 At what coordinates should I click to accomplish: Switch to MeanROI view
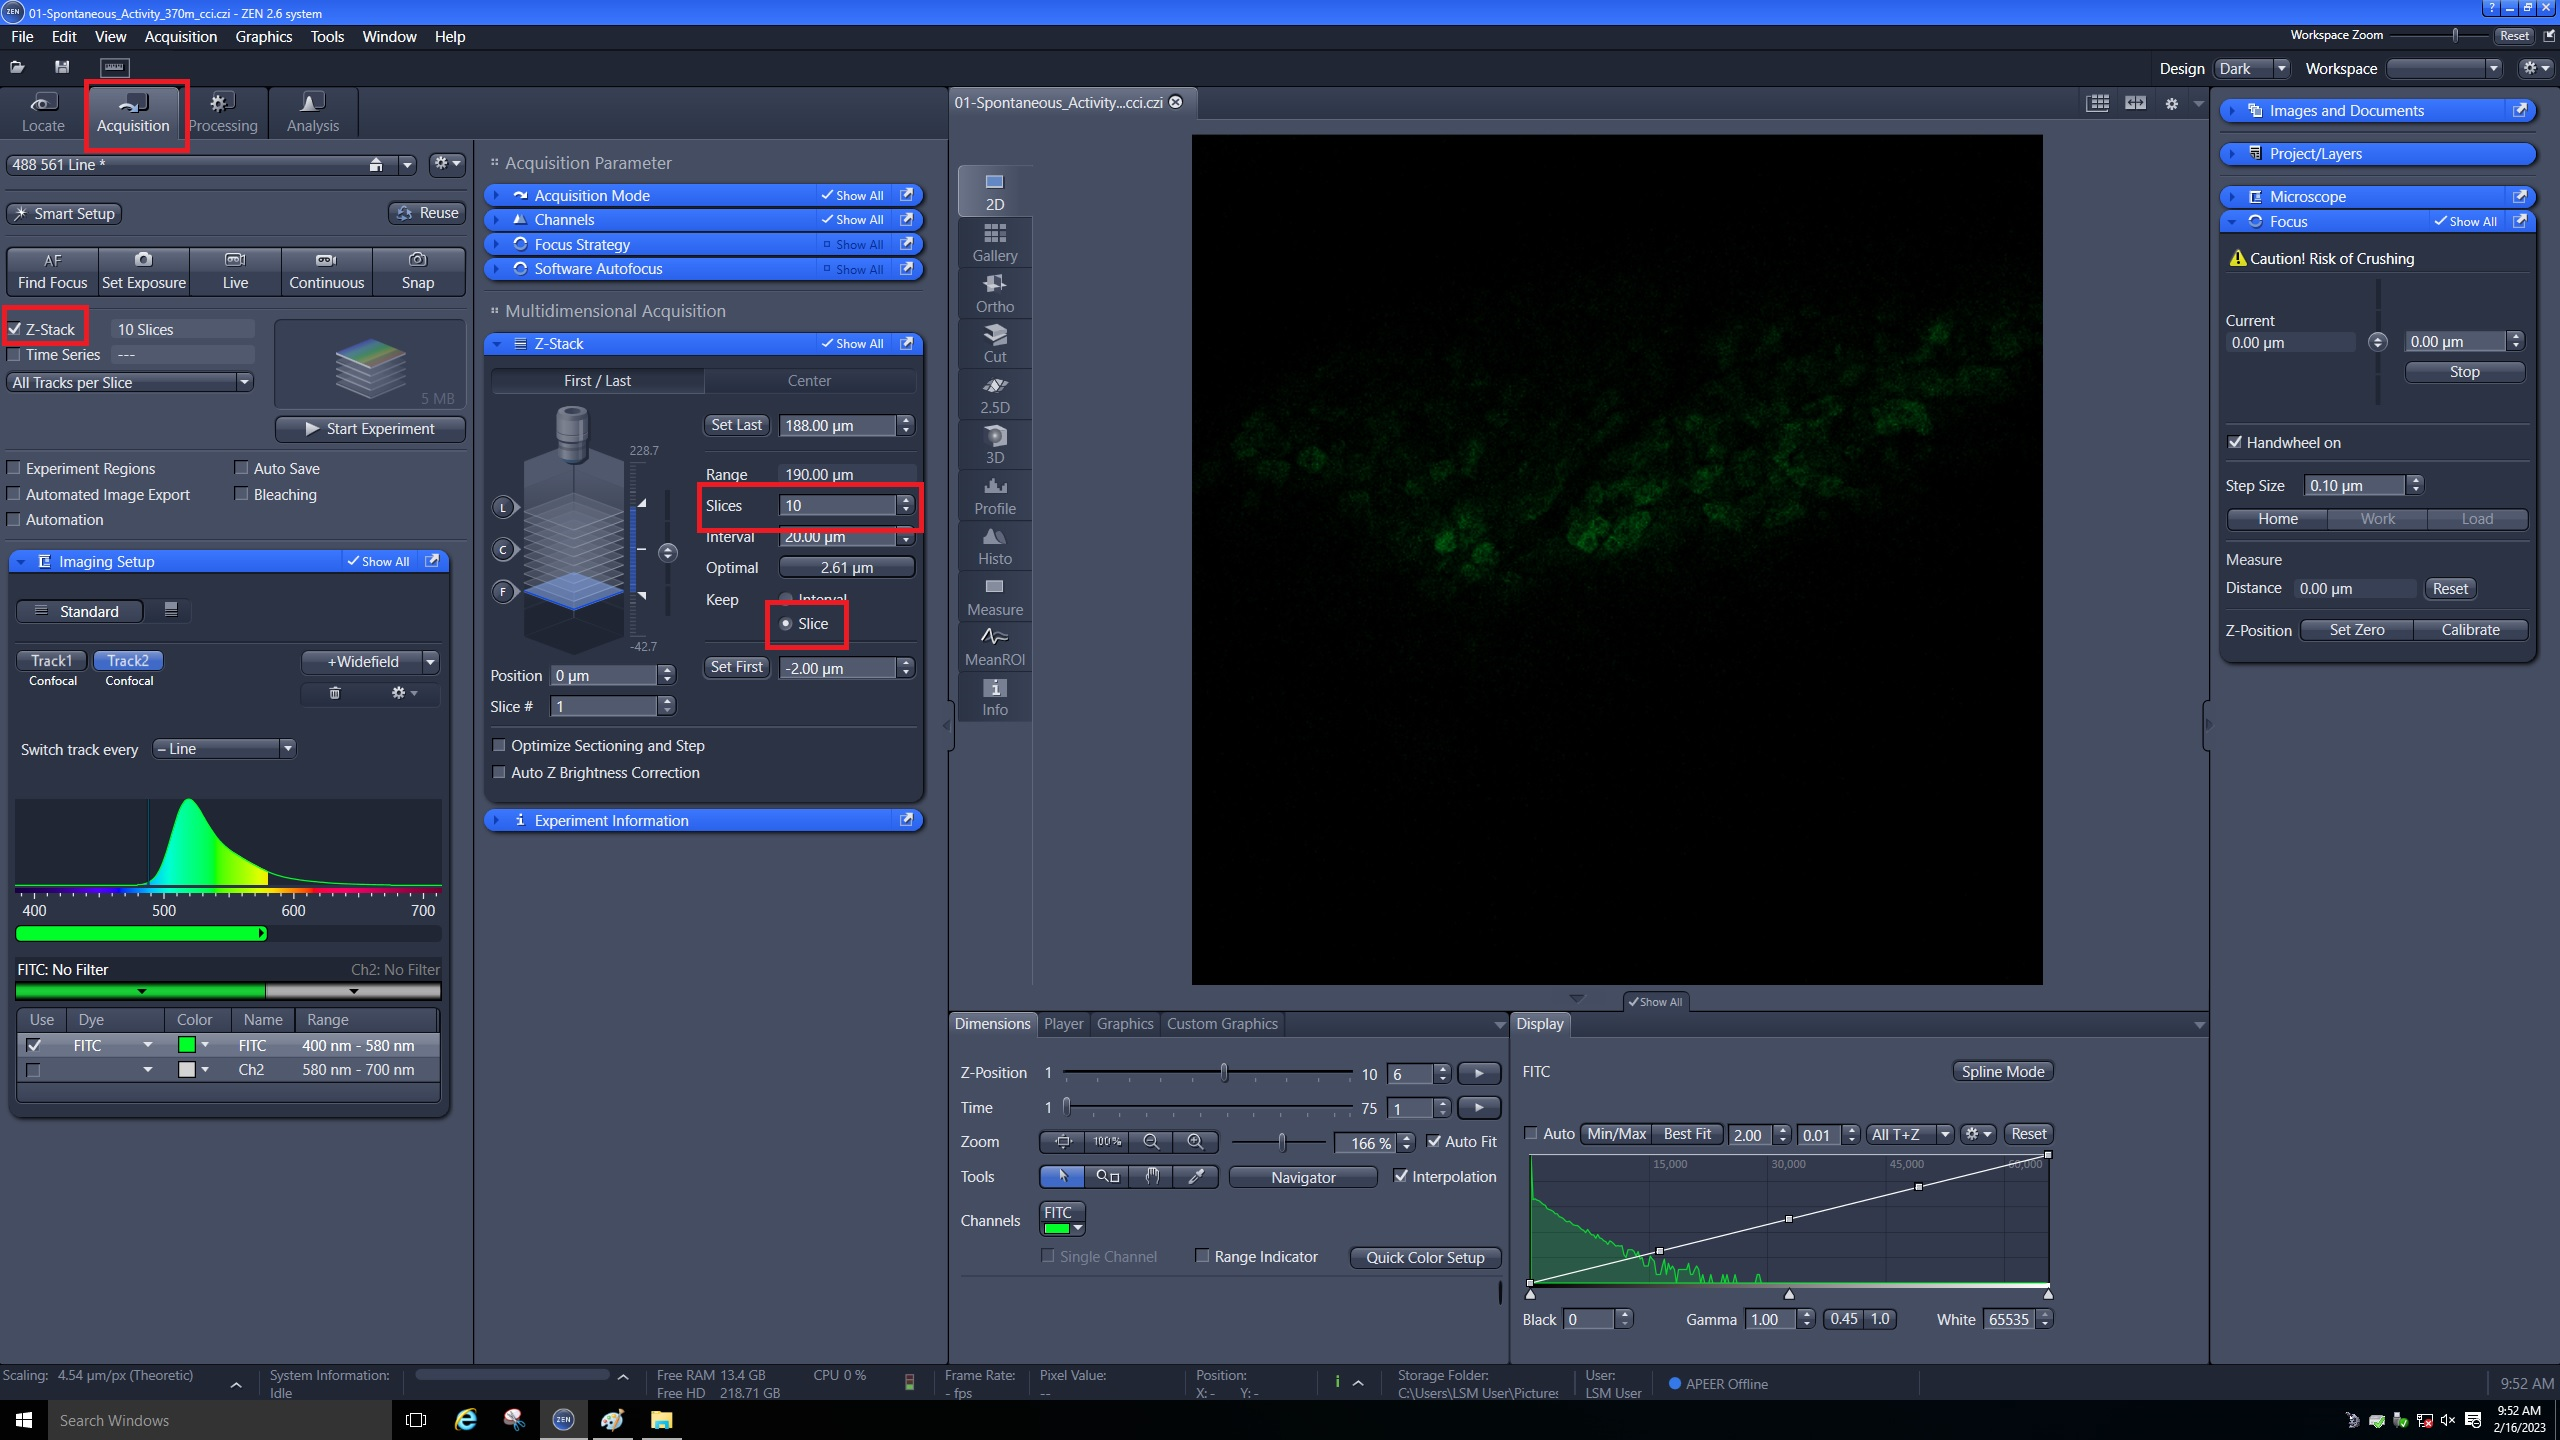(x=994, y=647)
